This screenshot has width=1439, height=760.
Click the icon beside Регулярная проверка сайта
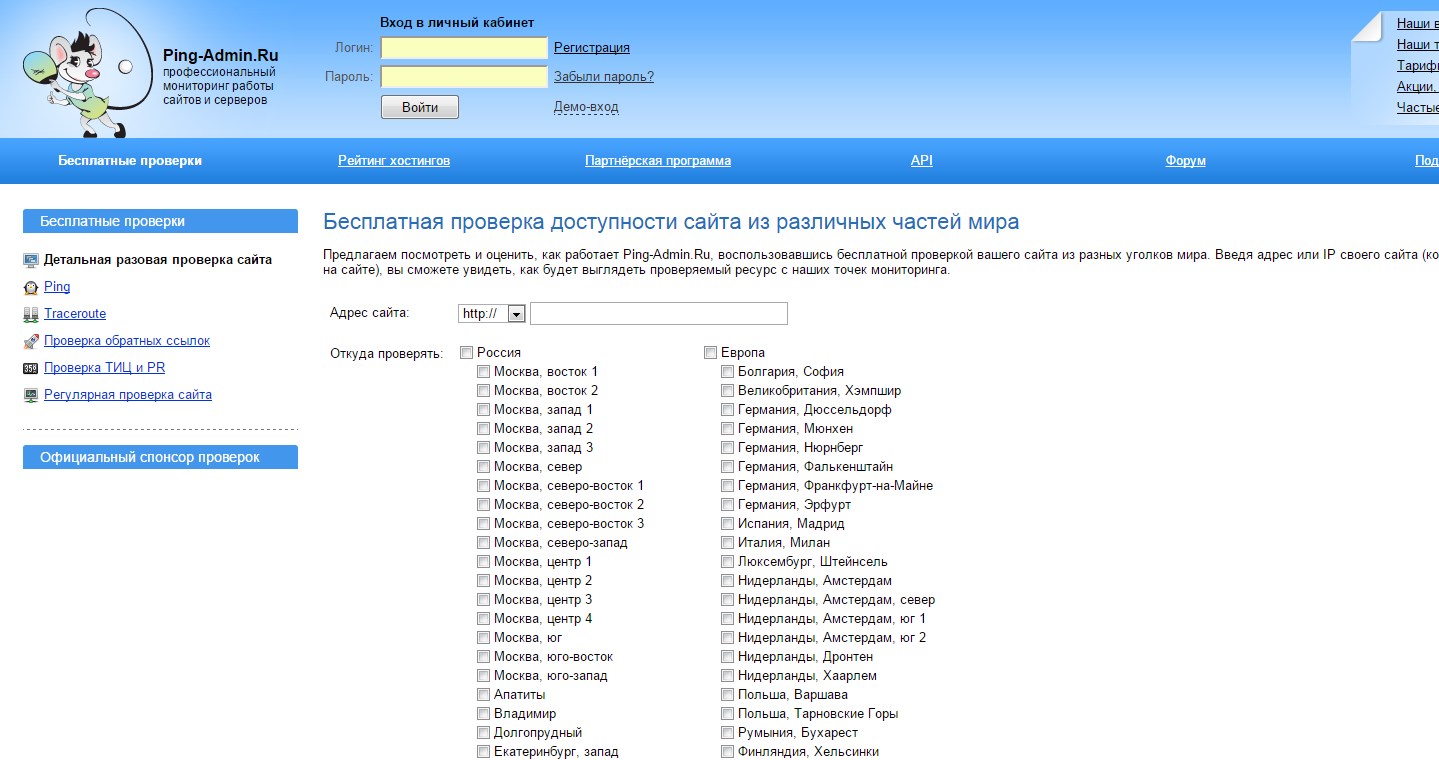tap(31, 395)
